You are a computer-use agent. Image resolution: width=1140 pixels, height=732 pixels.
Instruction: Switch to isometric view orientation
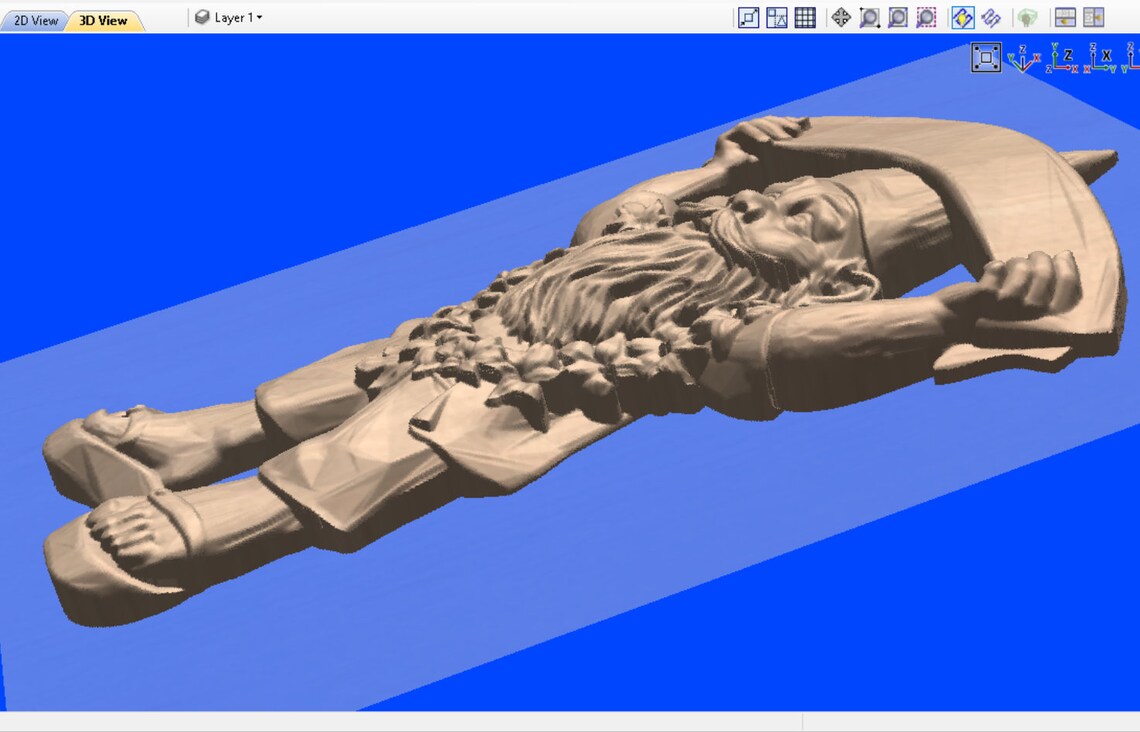coord(1023,57)
